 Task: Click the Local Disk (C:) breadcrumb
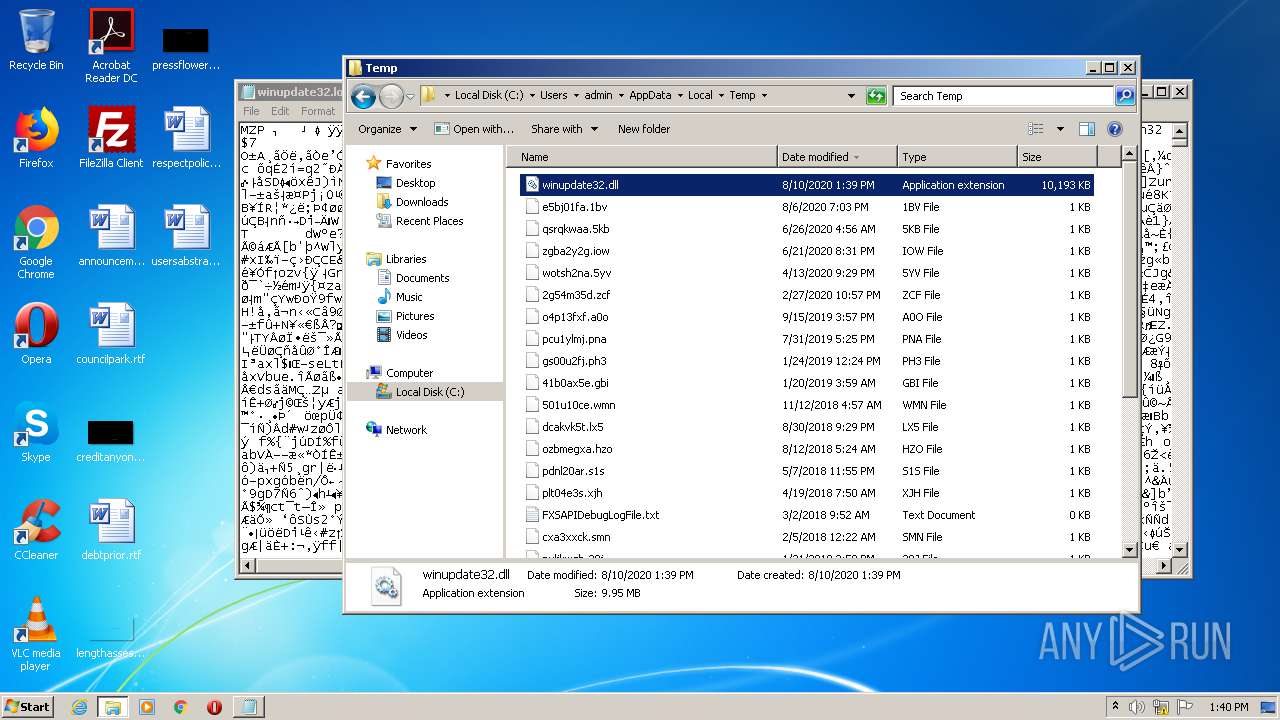coord(489,96)
